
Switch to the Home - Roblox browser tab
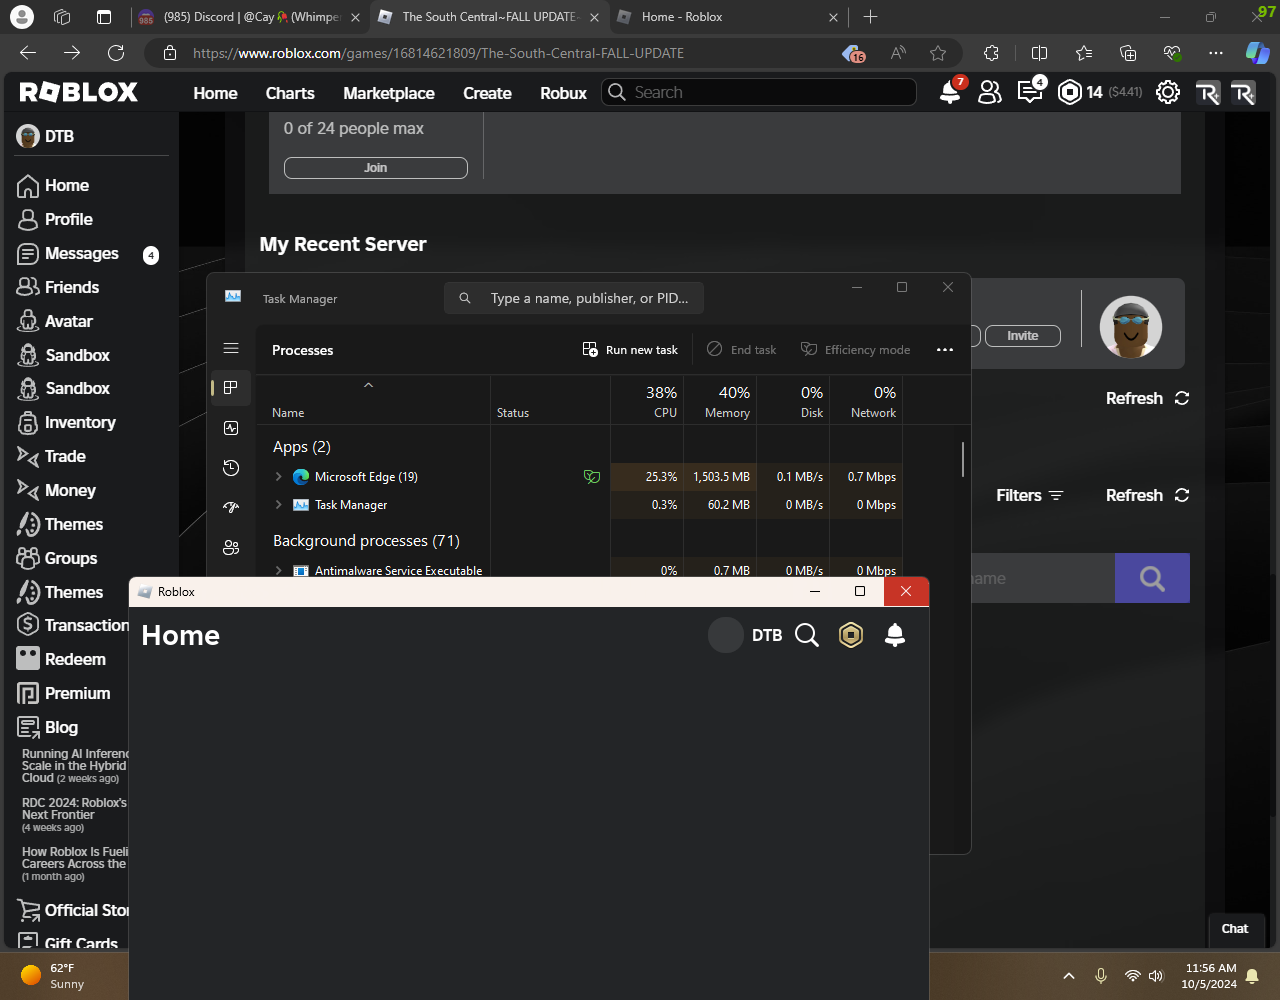click(x=727, y=17)
